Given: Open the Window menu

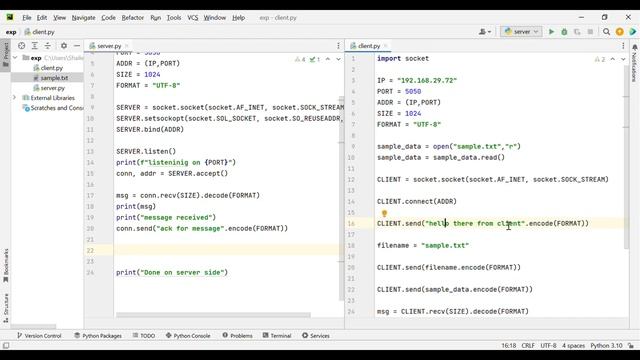Looking at the screenshot, I should [215, 18].
